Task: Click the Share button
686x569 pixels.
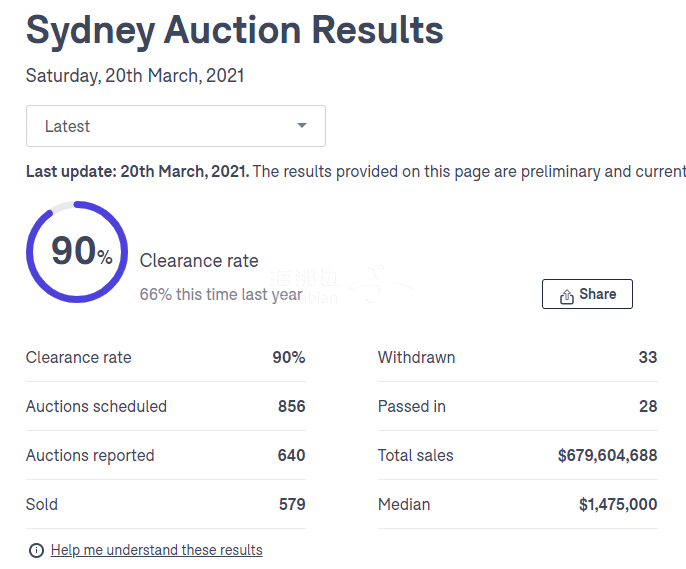Action: pos(587,294)
